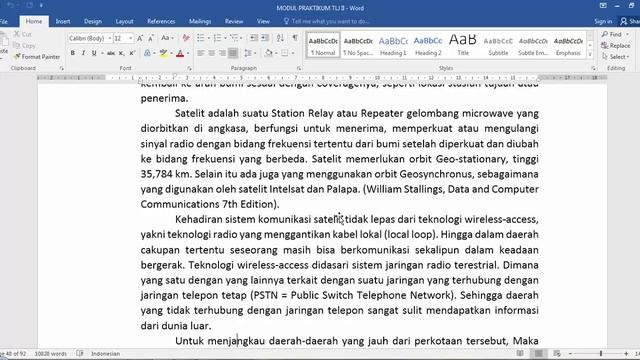Toggle Superscript formatting
This screenshot has height=360, width=640.
[132, 53]
